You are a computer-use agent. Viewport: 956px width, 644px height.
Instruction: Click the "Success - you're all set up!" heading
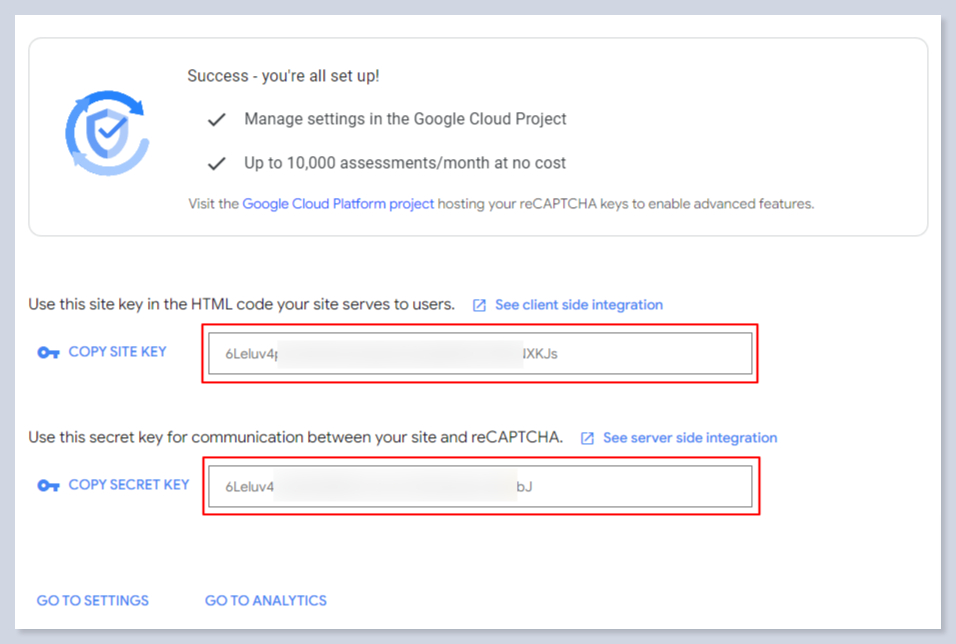tap(283, 76)
